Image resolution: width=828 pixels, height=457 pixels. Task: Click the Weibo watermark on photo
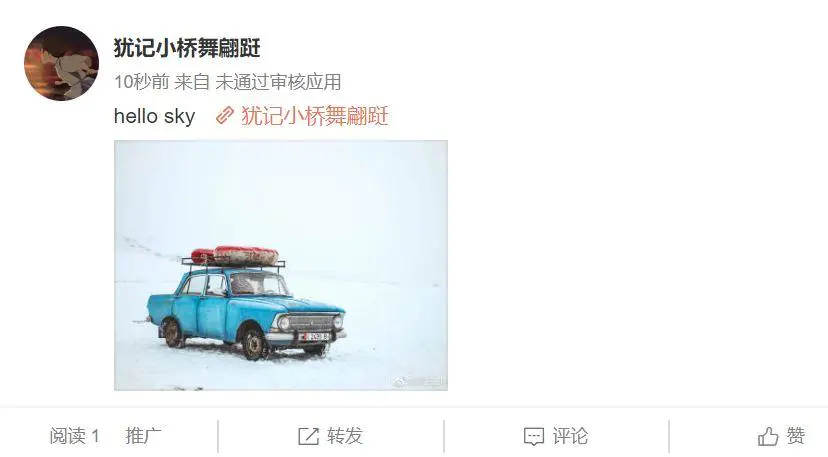click(420, 381)
